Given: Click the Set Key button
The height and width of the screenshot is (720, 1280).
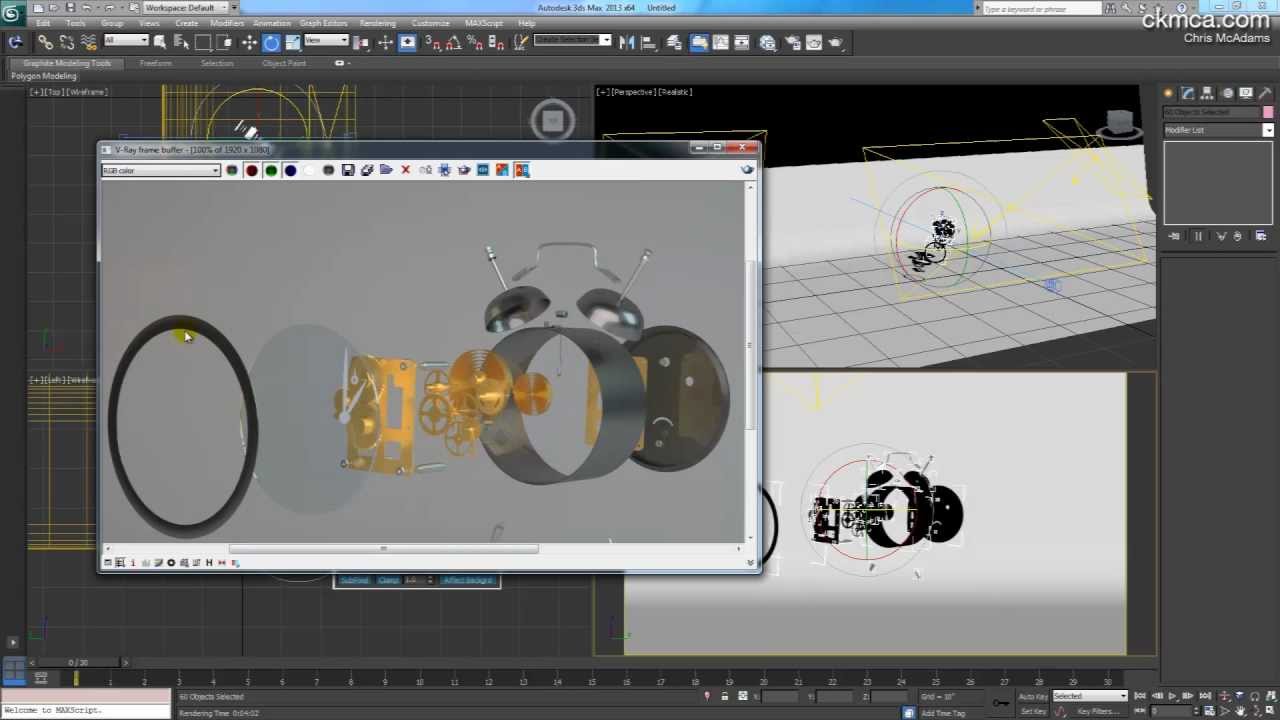Looking at the screenshot, I should [1032, 711].
